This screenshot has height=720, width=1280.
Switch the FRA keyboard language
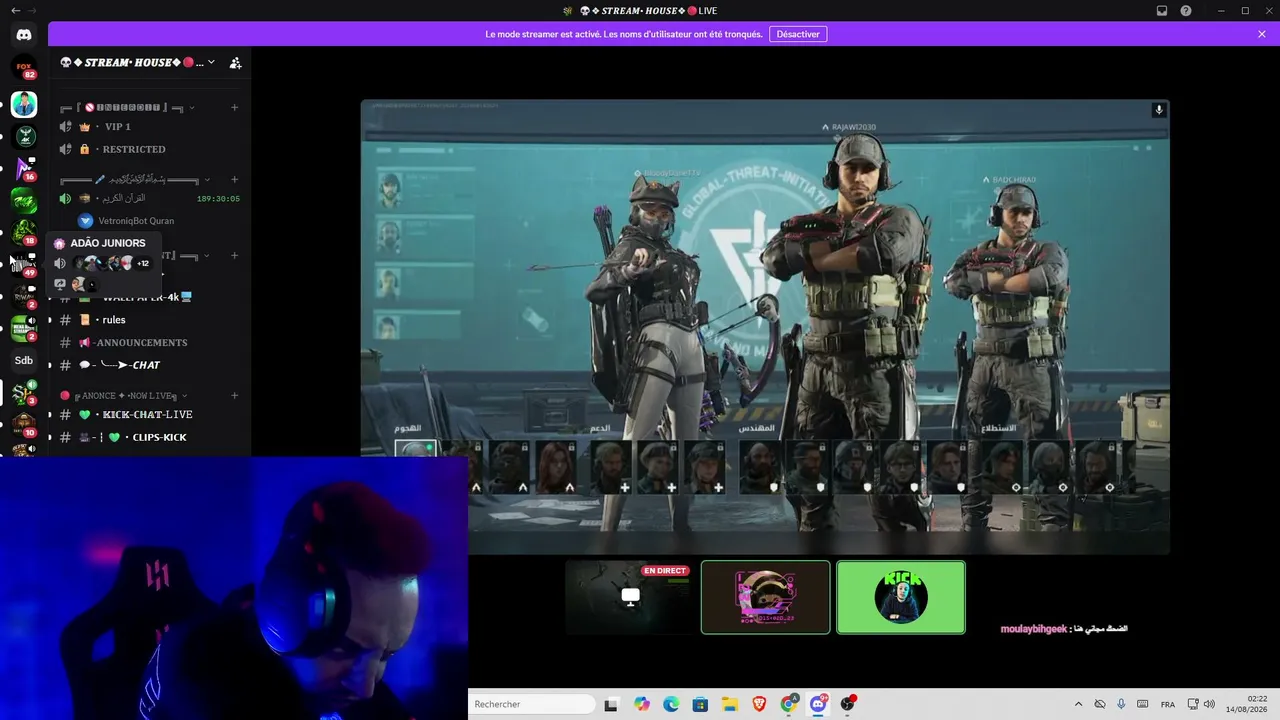coord(1168,704)
